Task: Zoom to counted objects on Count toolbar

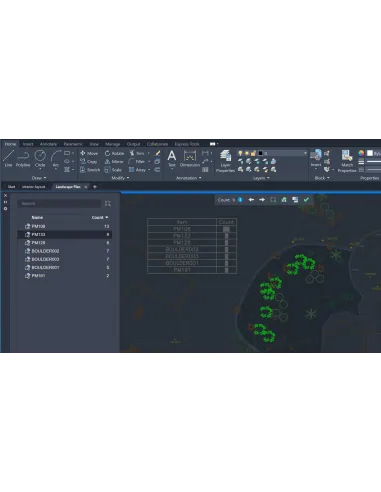Action: click(273, 200)
